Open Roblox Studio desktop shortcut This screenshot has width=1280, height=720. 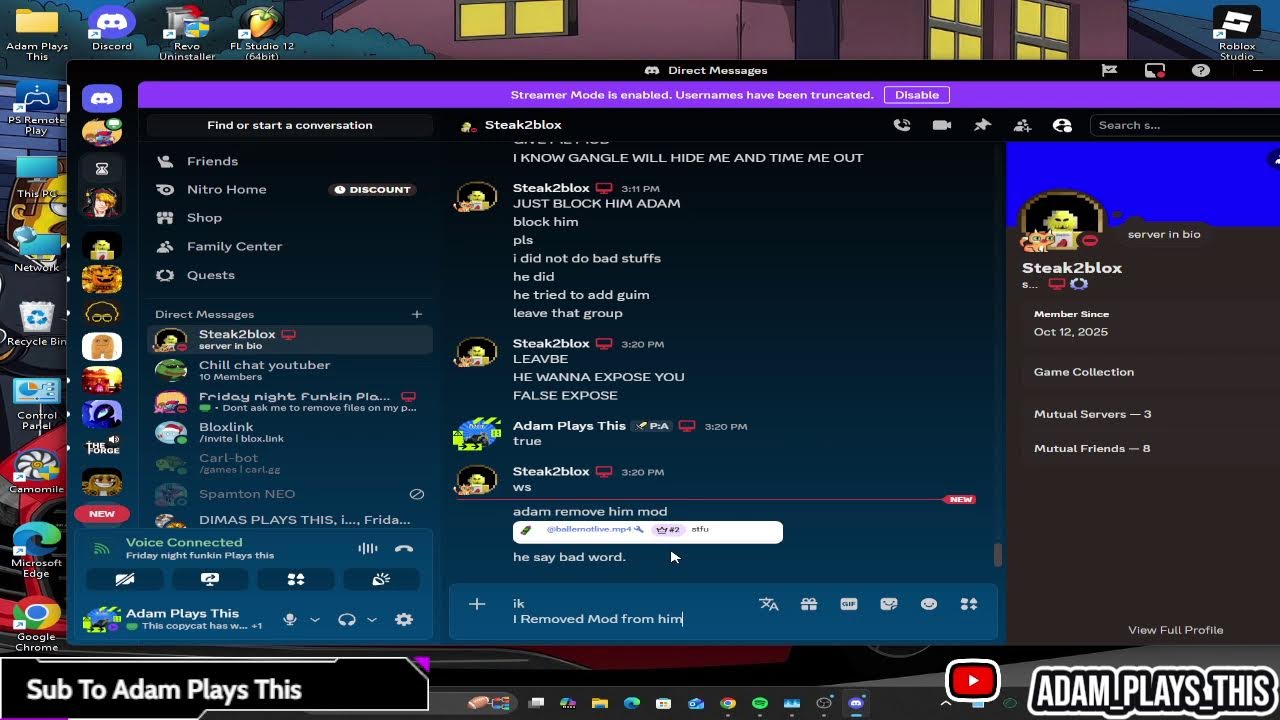pyautogui.click(x=1237, y=33)
